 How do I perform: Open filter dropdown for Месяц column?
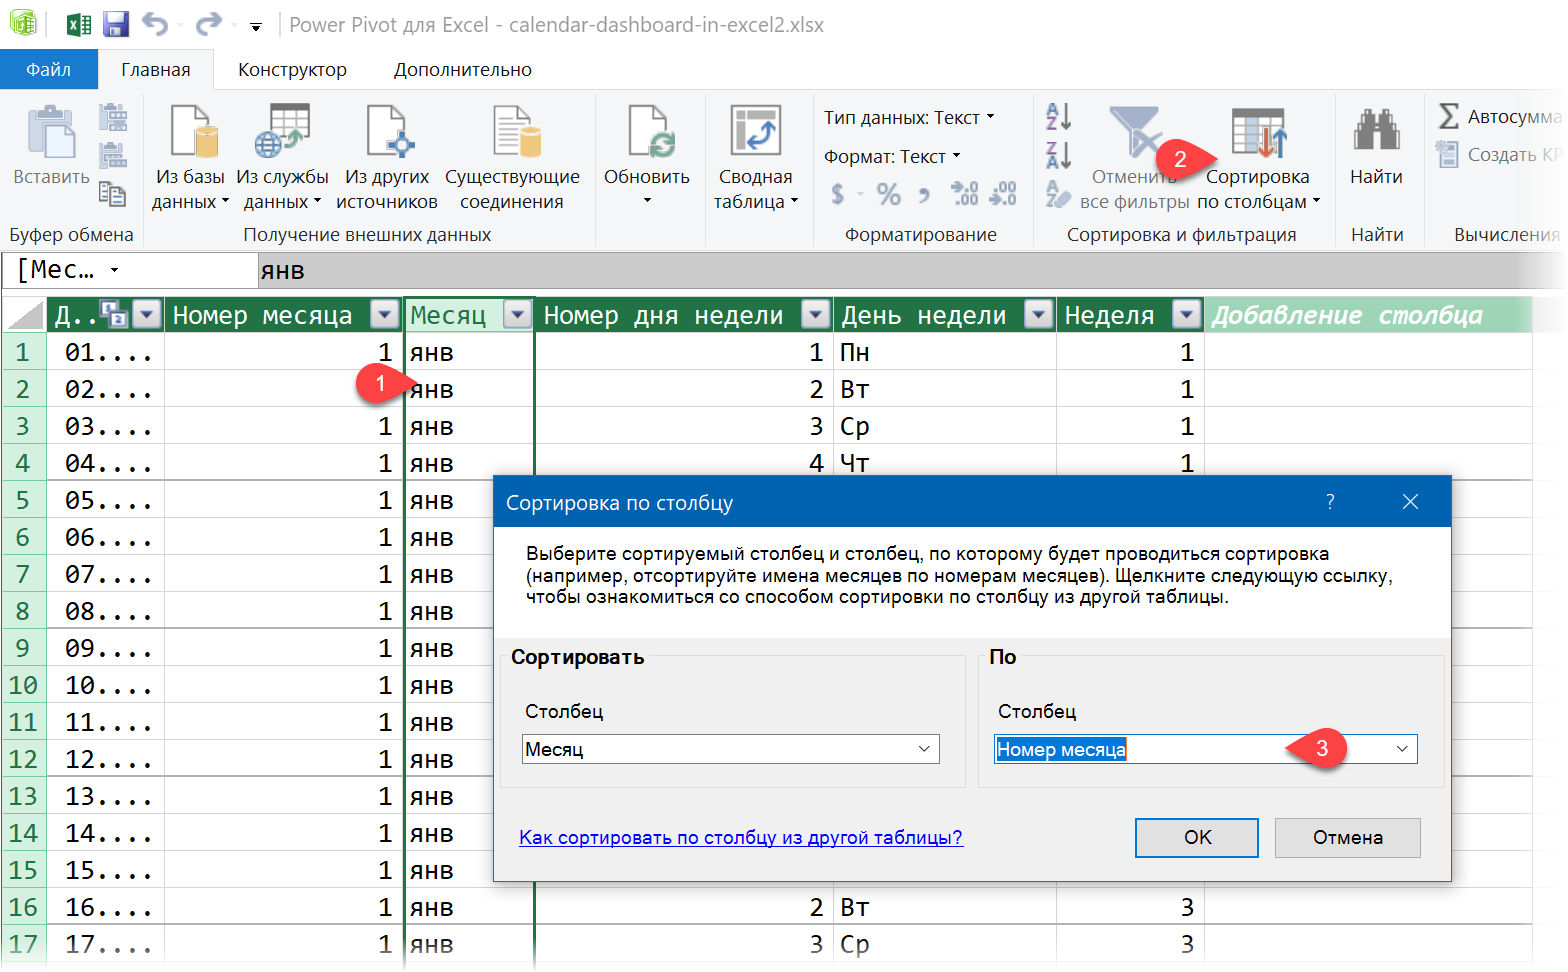click(x=517, y=315)
